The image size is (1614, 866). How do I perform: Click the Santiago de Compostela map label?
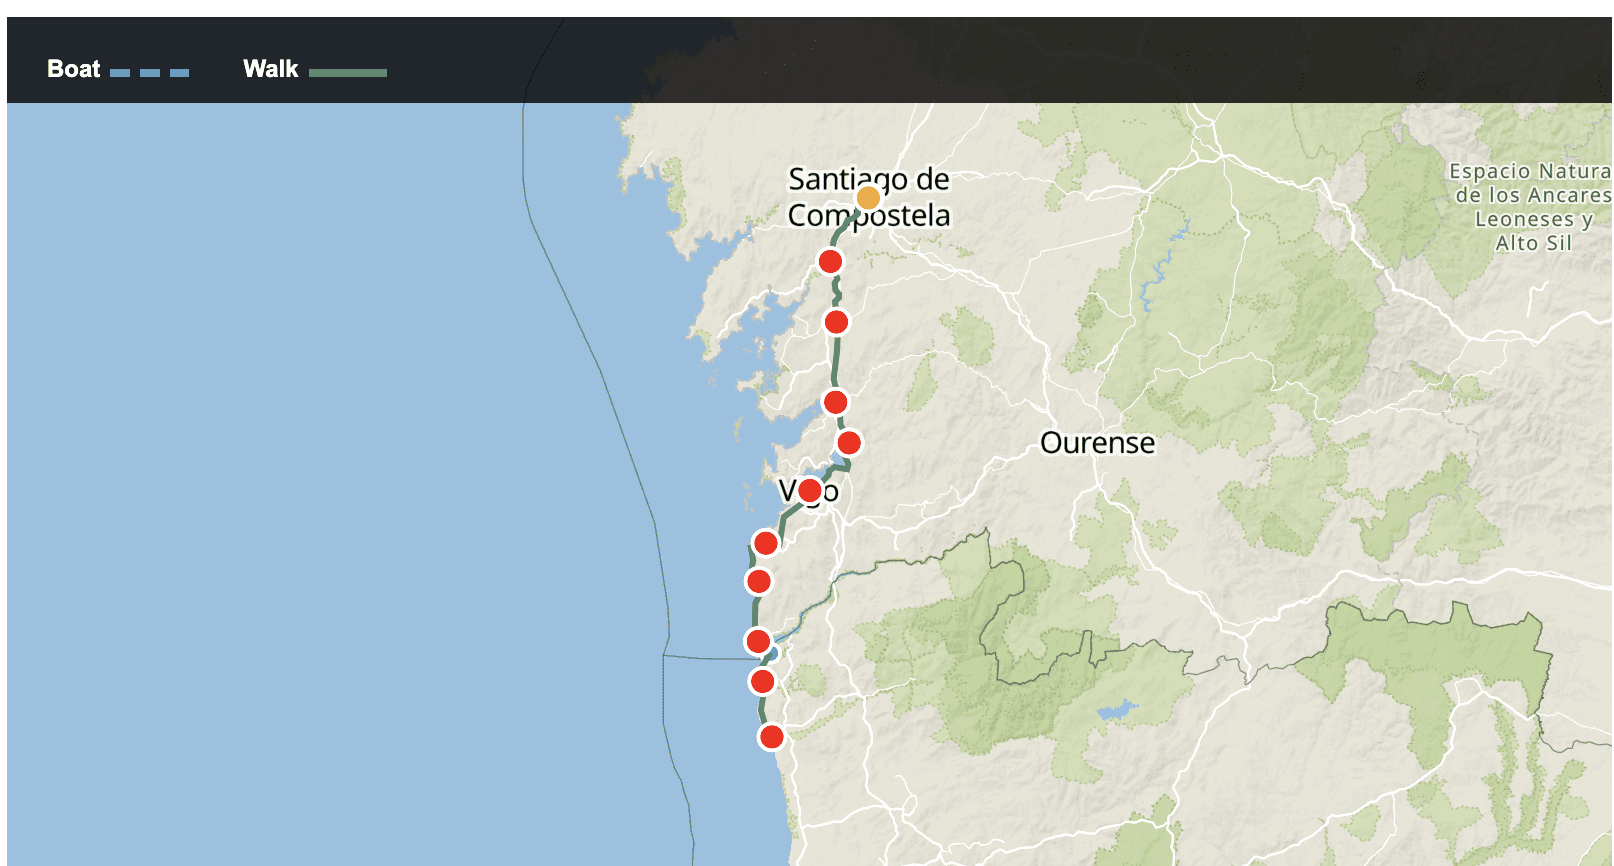click(x=869, y=197)
